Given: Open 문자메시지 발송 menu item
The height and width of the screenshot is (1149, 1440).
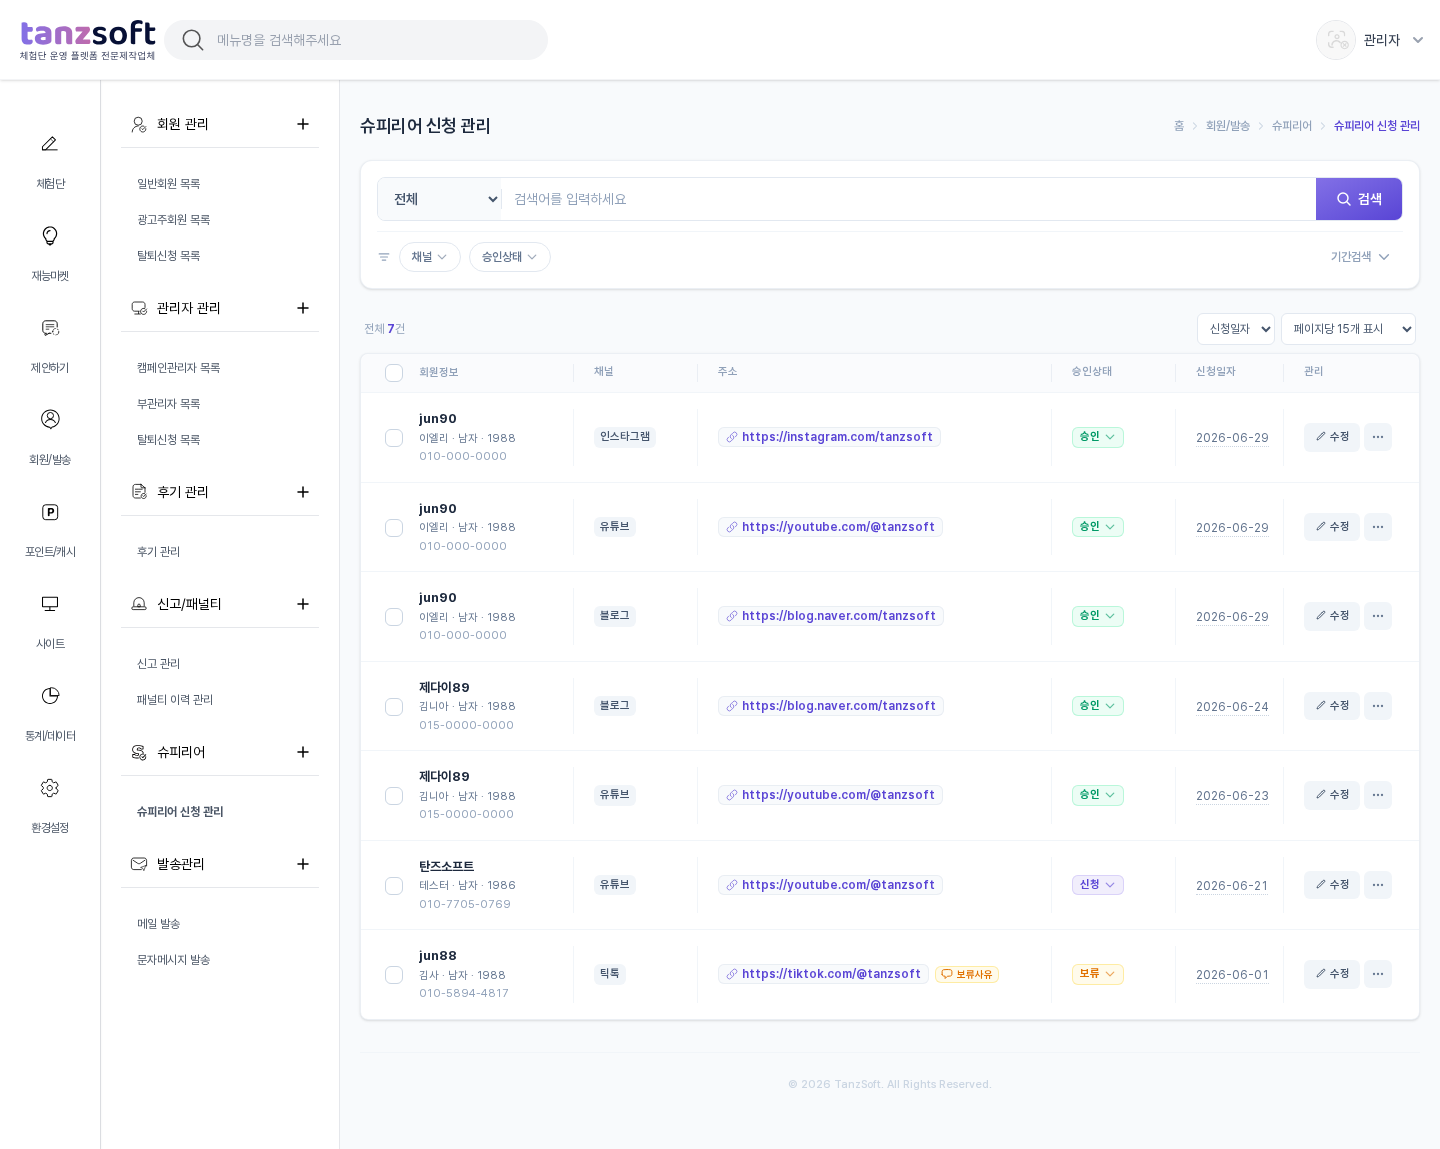Looking at the screenshot, I should tap(174, 960).
